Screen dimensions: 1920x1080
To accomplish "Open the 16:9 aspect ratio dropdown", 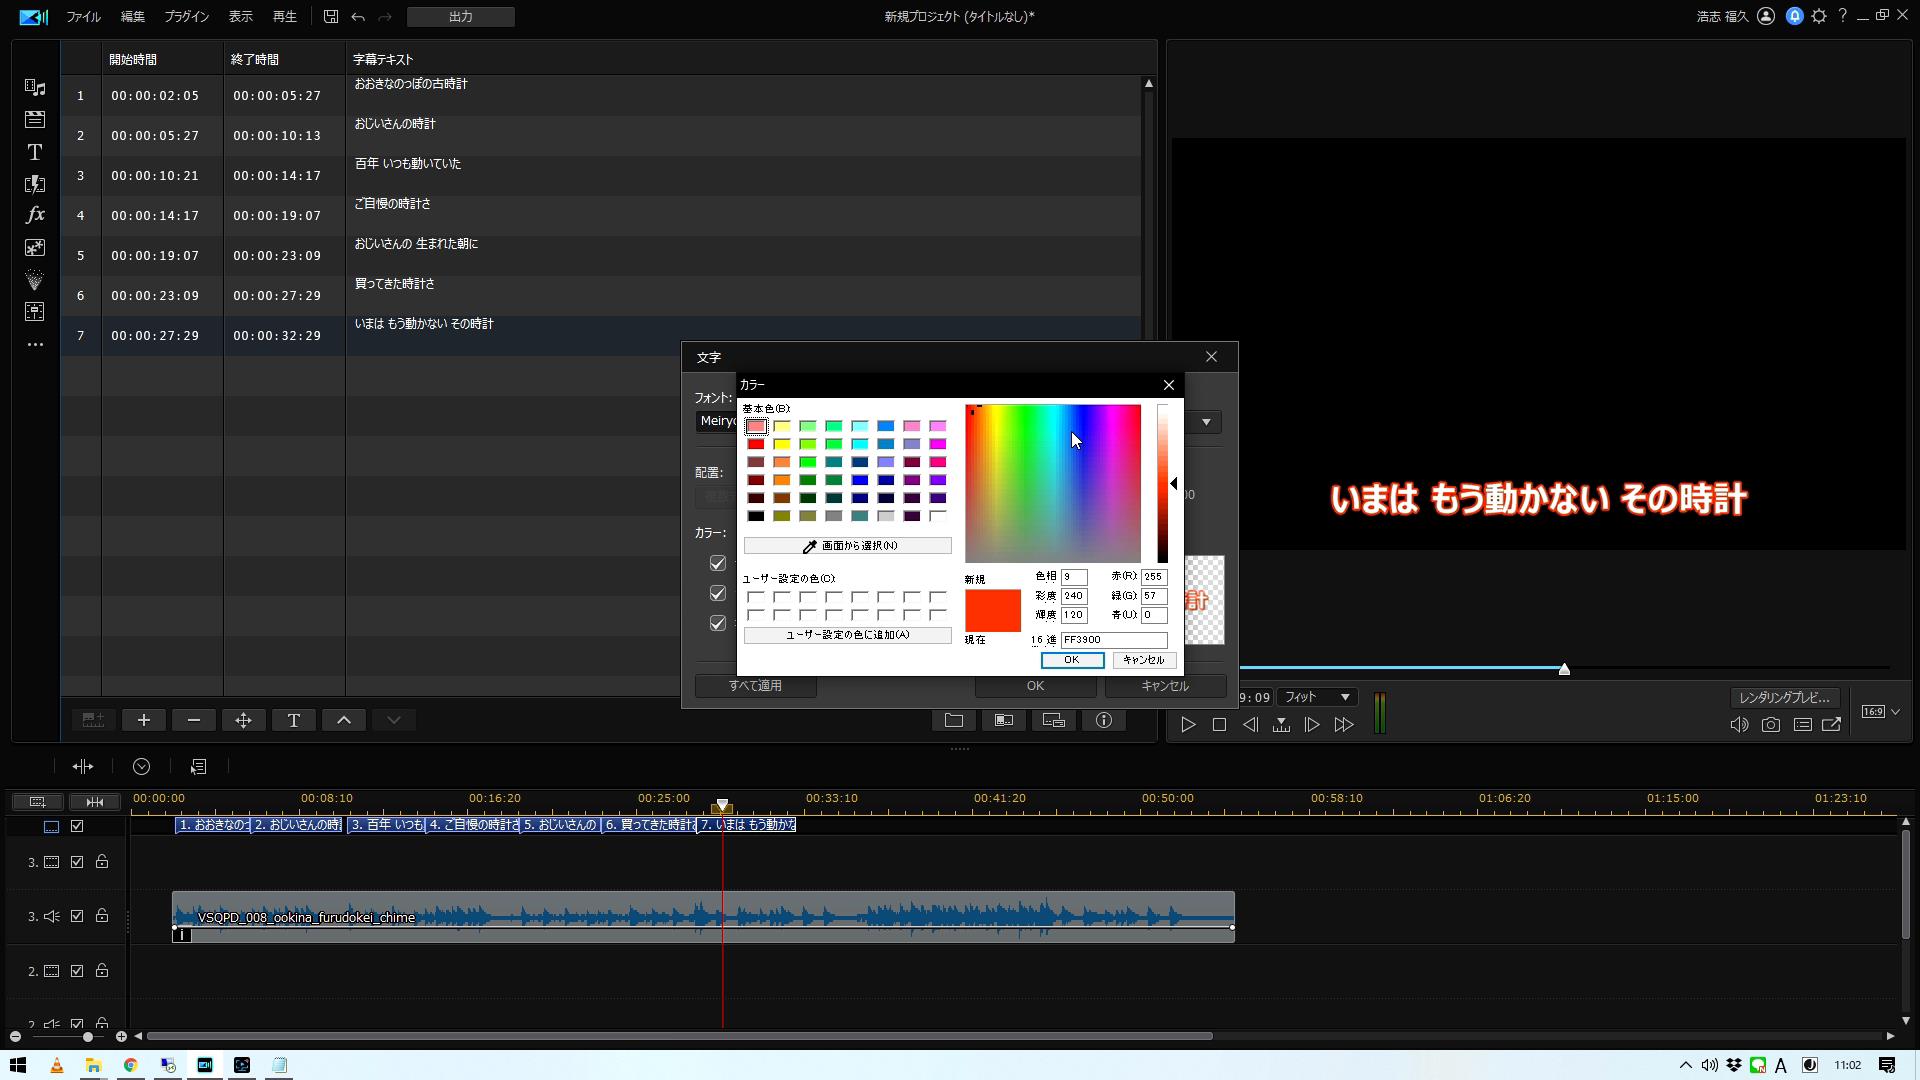I will tap(1880, 712).
